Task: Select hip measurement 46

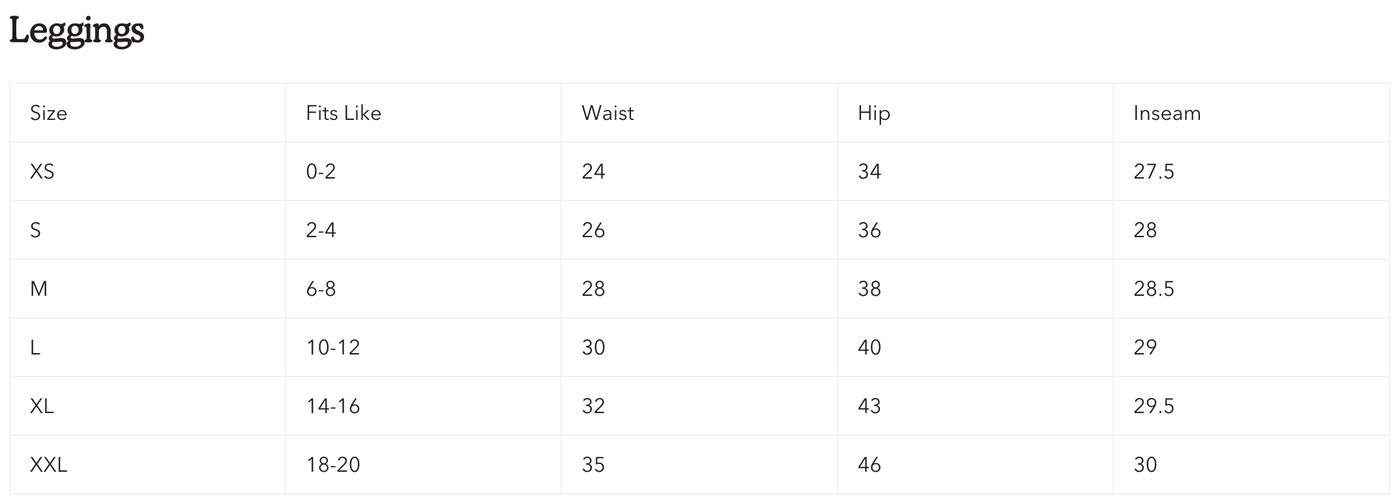Action: [869, 465]
